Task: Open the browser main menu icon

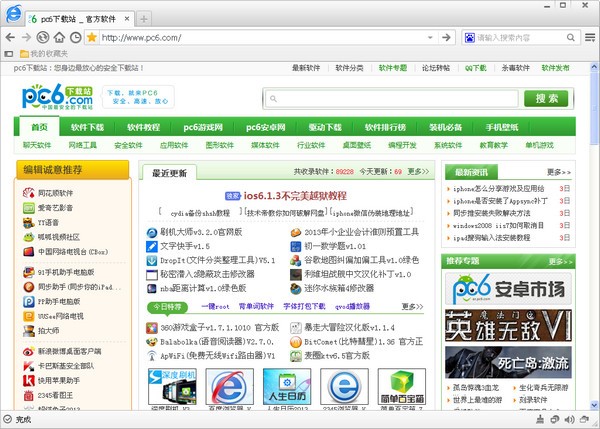Action: pos(590,37)
